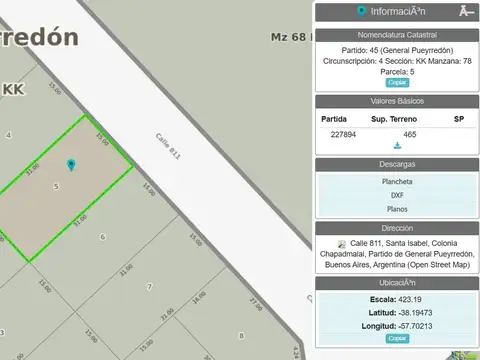Screen dimensions: 480x360
Task: Click the Longitud value -57.70213
Action: pyautogui.click(x=415, y=326)
